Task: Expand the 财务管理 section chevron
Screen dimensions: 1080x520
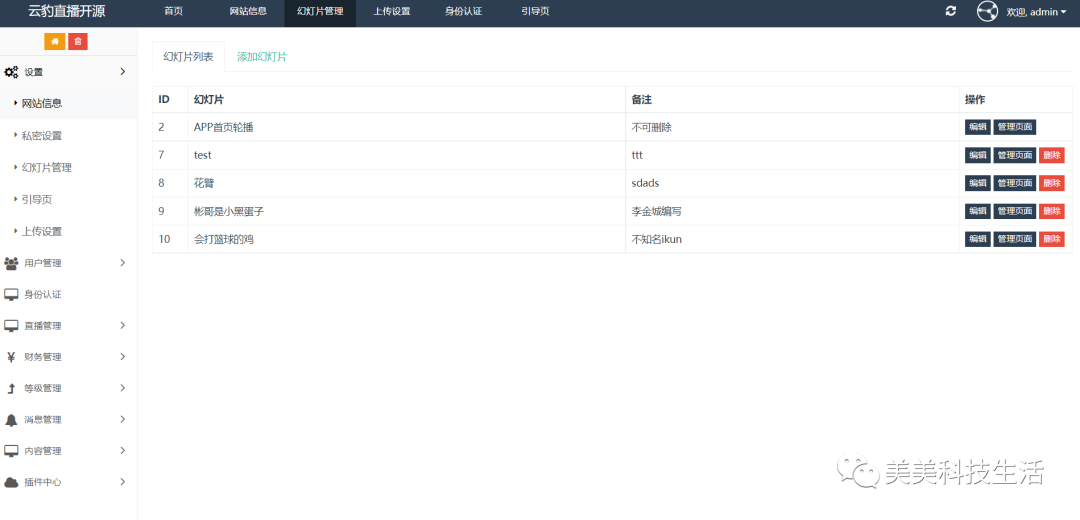Action: pos(123,356)
